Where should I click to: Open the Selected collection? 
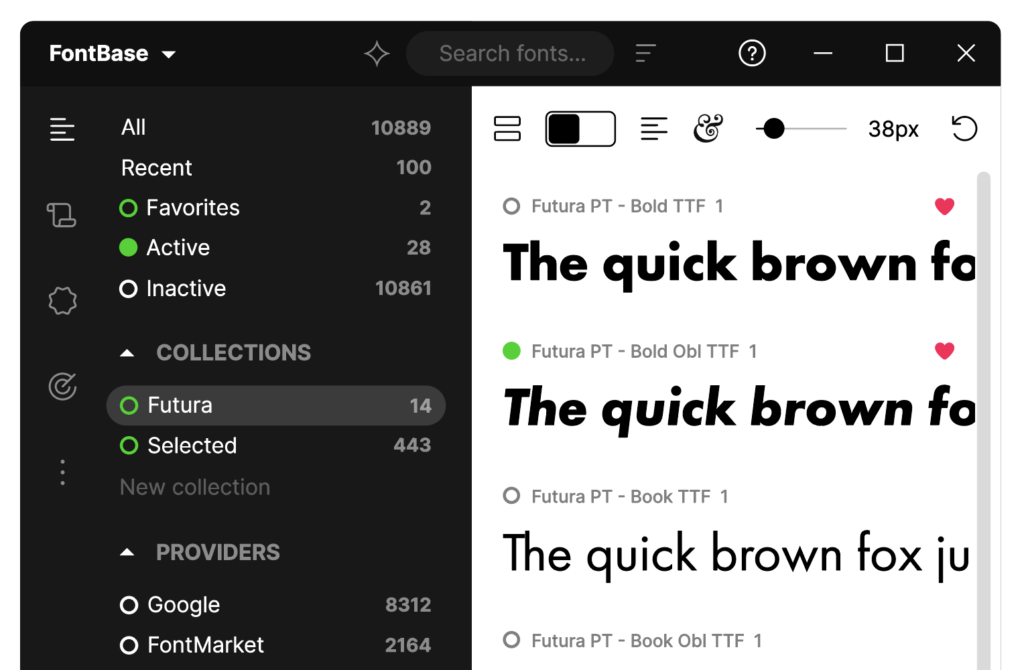276,445
